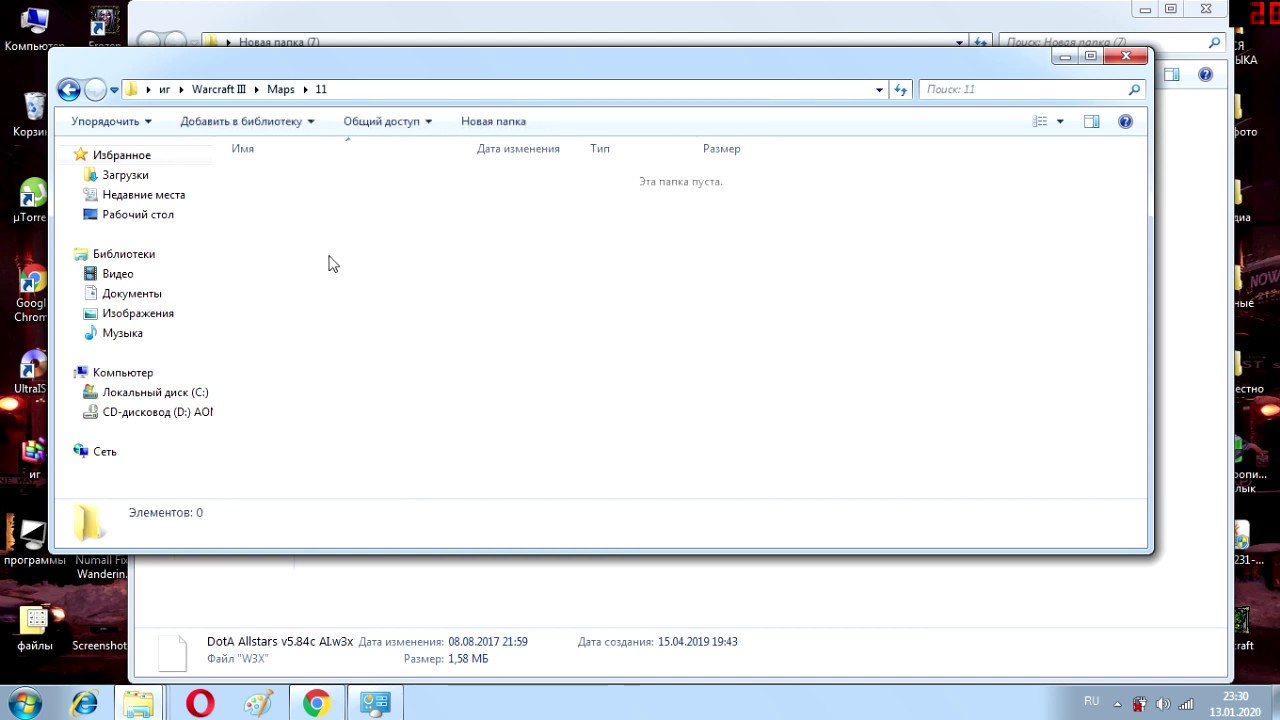The width and height of the screenshot is (1280, 720).
Task: Open the address bar history dropdown arrow
Action: (879, 90)
